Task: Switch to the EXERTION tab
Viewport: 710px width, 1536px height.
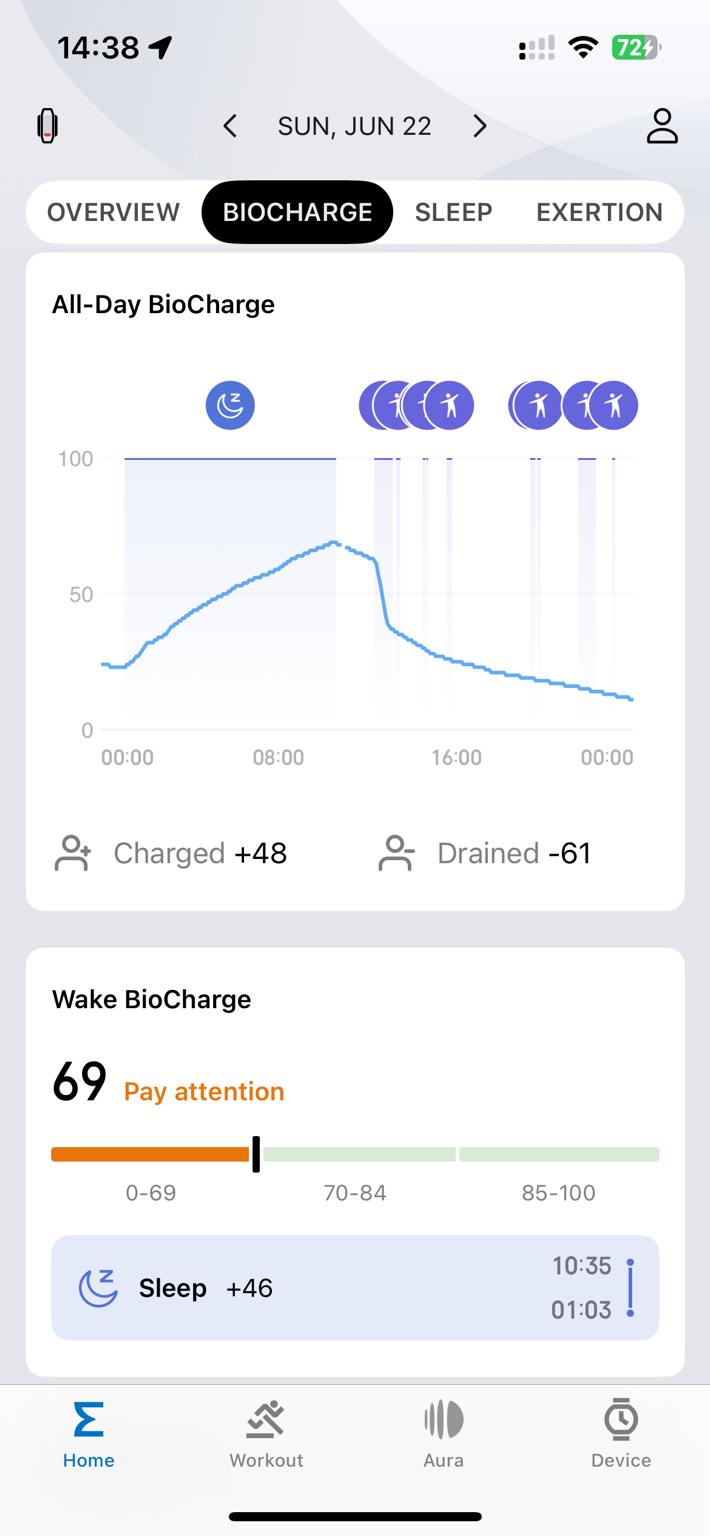Action: pyautogui.click(x=599, y=212)
